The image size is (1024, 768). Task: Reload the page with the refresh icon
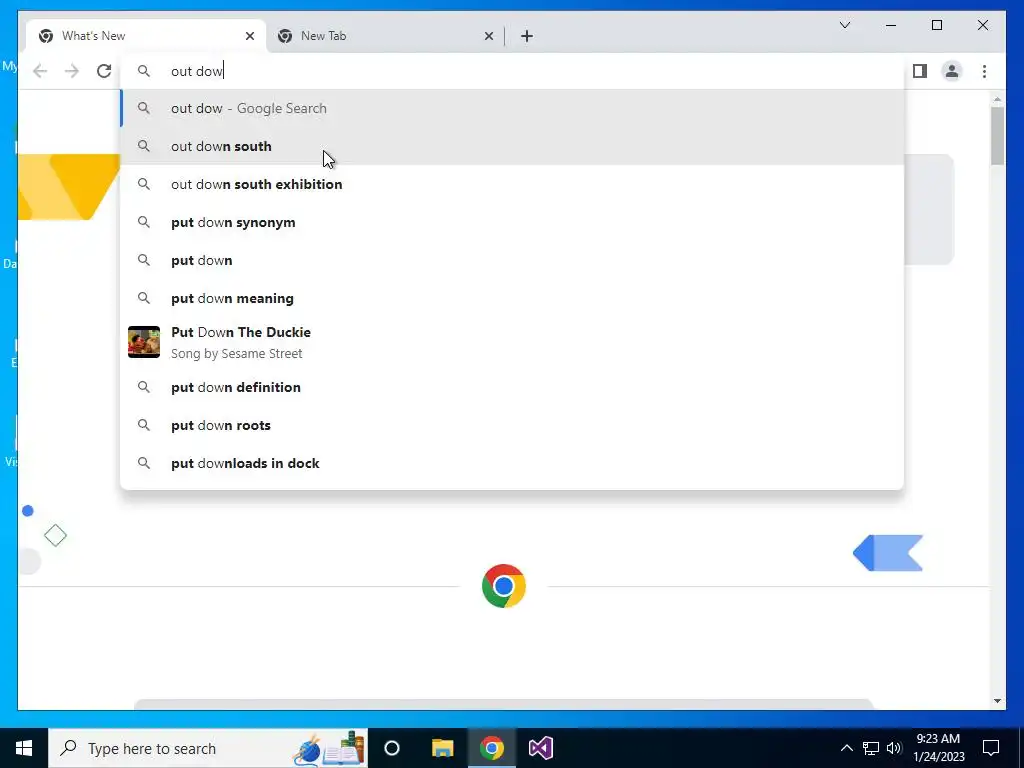pyautogui.click(x=104, y=71)
